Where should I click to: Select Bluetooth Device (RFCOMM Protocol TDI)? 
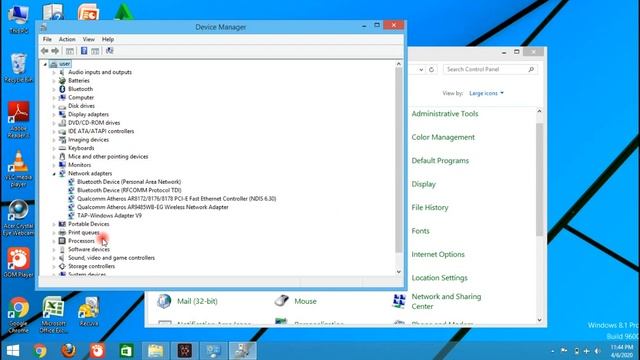129,190
